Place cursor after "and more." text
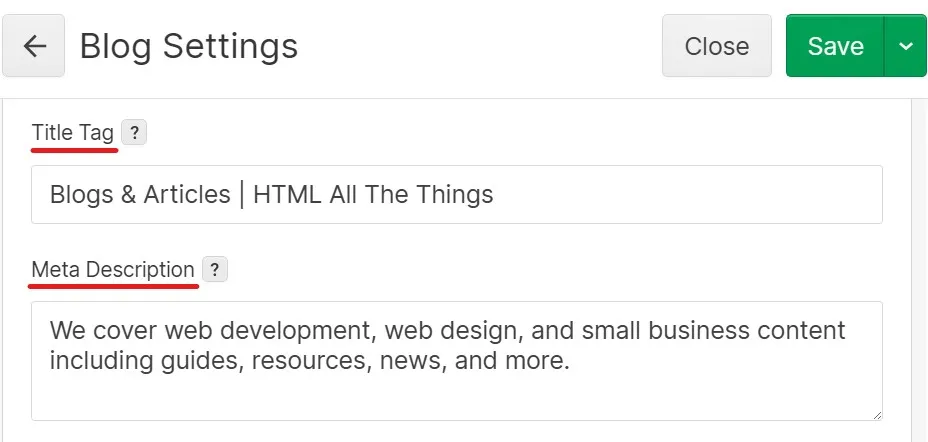This screenshot has height=442, width=928. tap(570, 360)
